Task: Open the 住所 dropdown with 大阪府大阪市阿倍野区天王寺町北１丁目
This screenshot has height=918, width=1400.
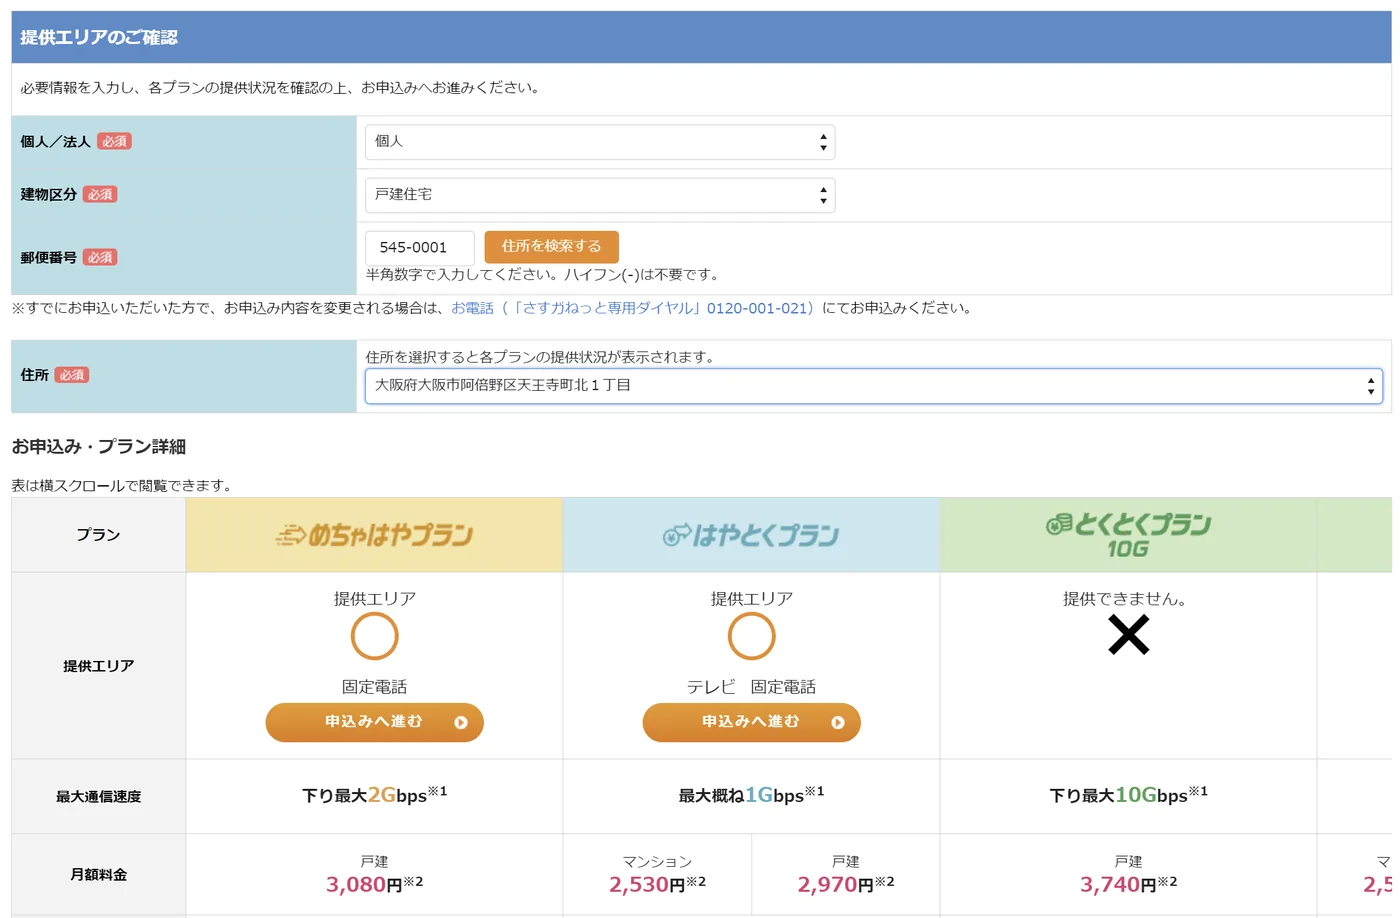Action: point(874,386)
